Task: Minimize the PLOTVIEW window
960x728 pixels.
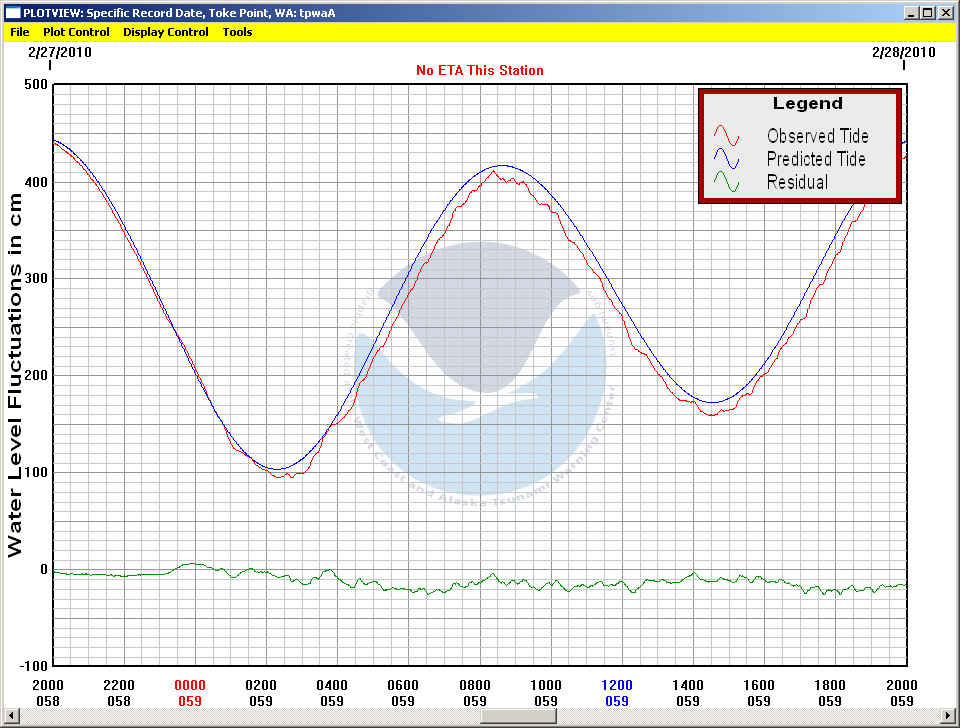Action: (911, 12)
